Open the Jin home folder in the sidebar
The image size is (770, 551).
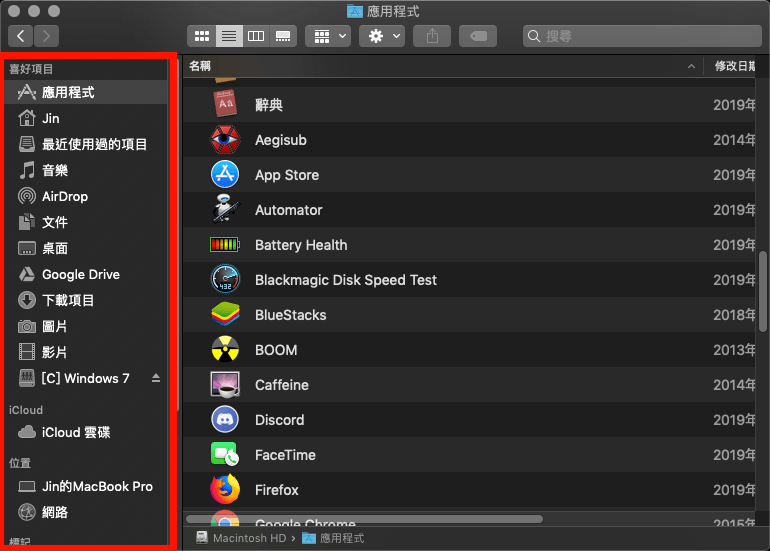(86, 118)
